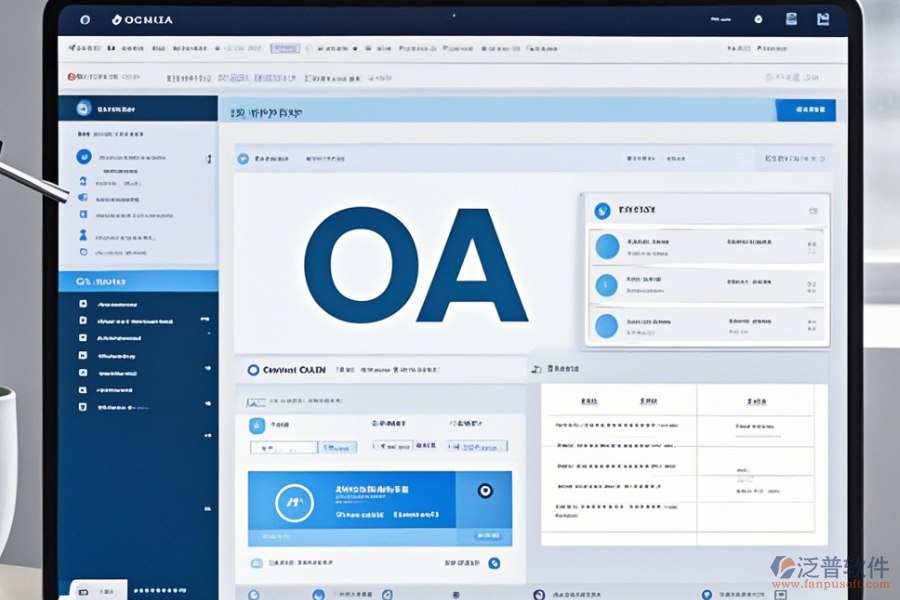Viewport: 900px width, 600px height.
Task: Toggle the black circular control on the blue card
Action: [485, 491]
